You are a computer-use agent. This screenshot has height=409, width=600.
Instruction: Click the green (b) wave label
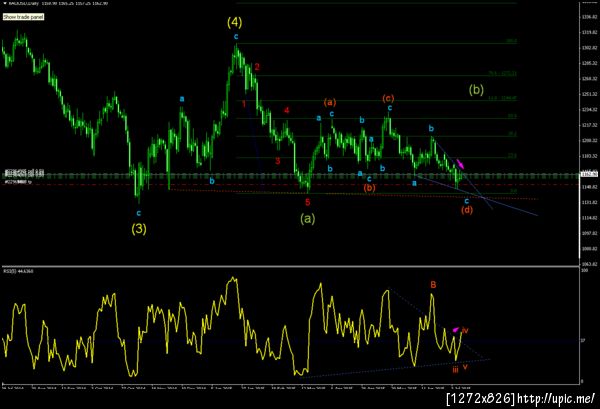[476, 90]
